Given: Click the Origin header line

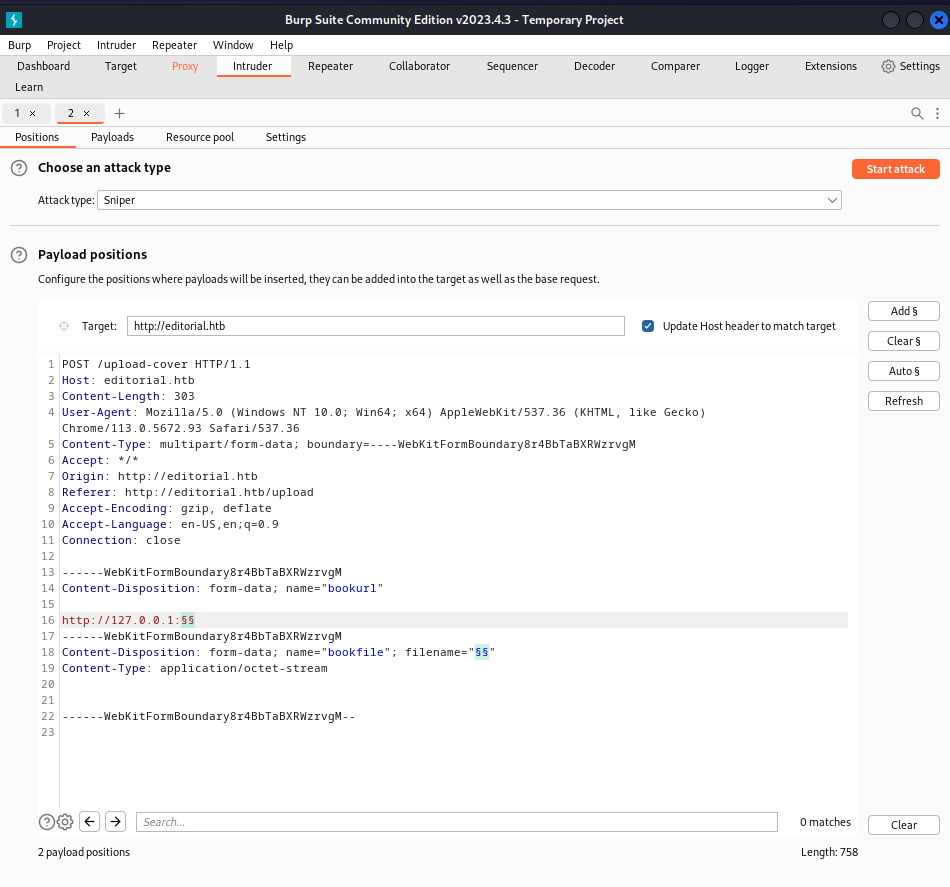Looking at the screenshot, I should point(160,476).
